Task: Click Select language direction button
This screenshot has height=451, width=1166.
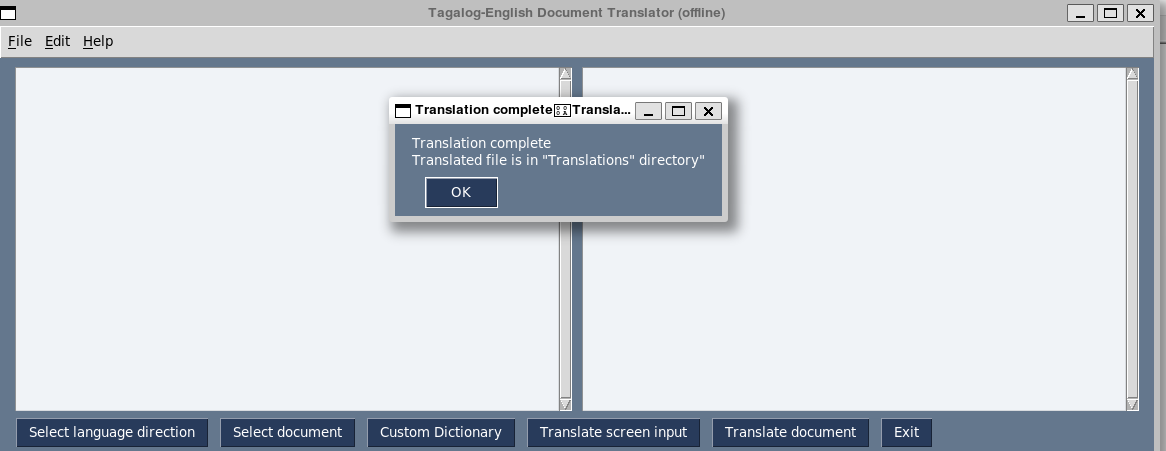Action: tap(112, 432)
